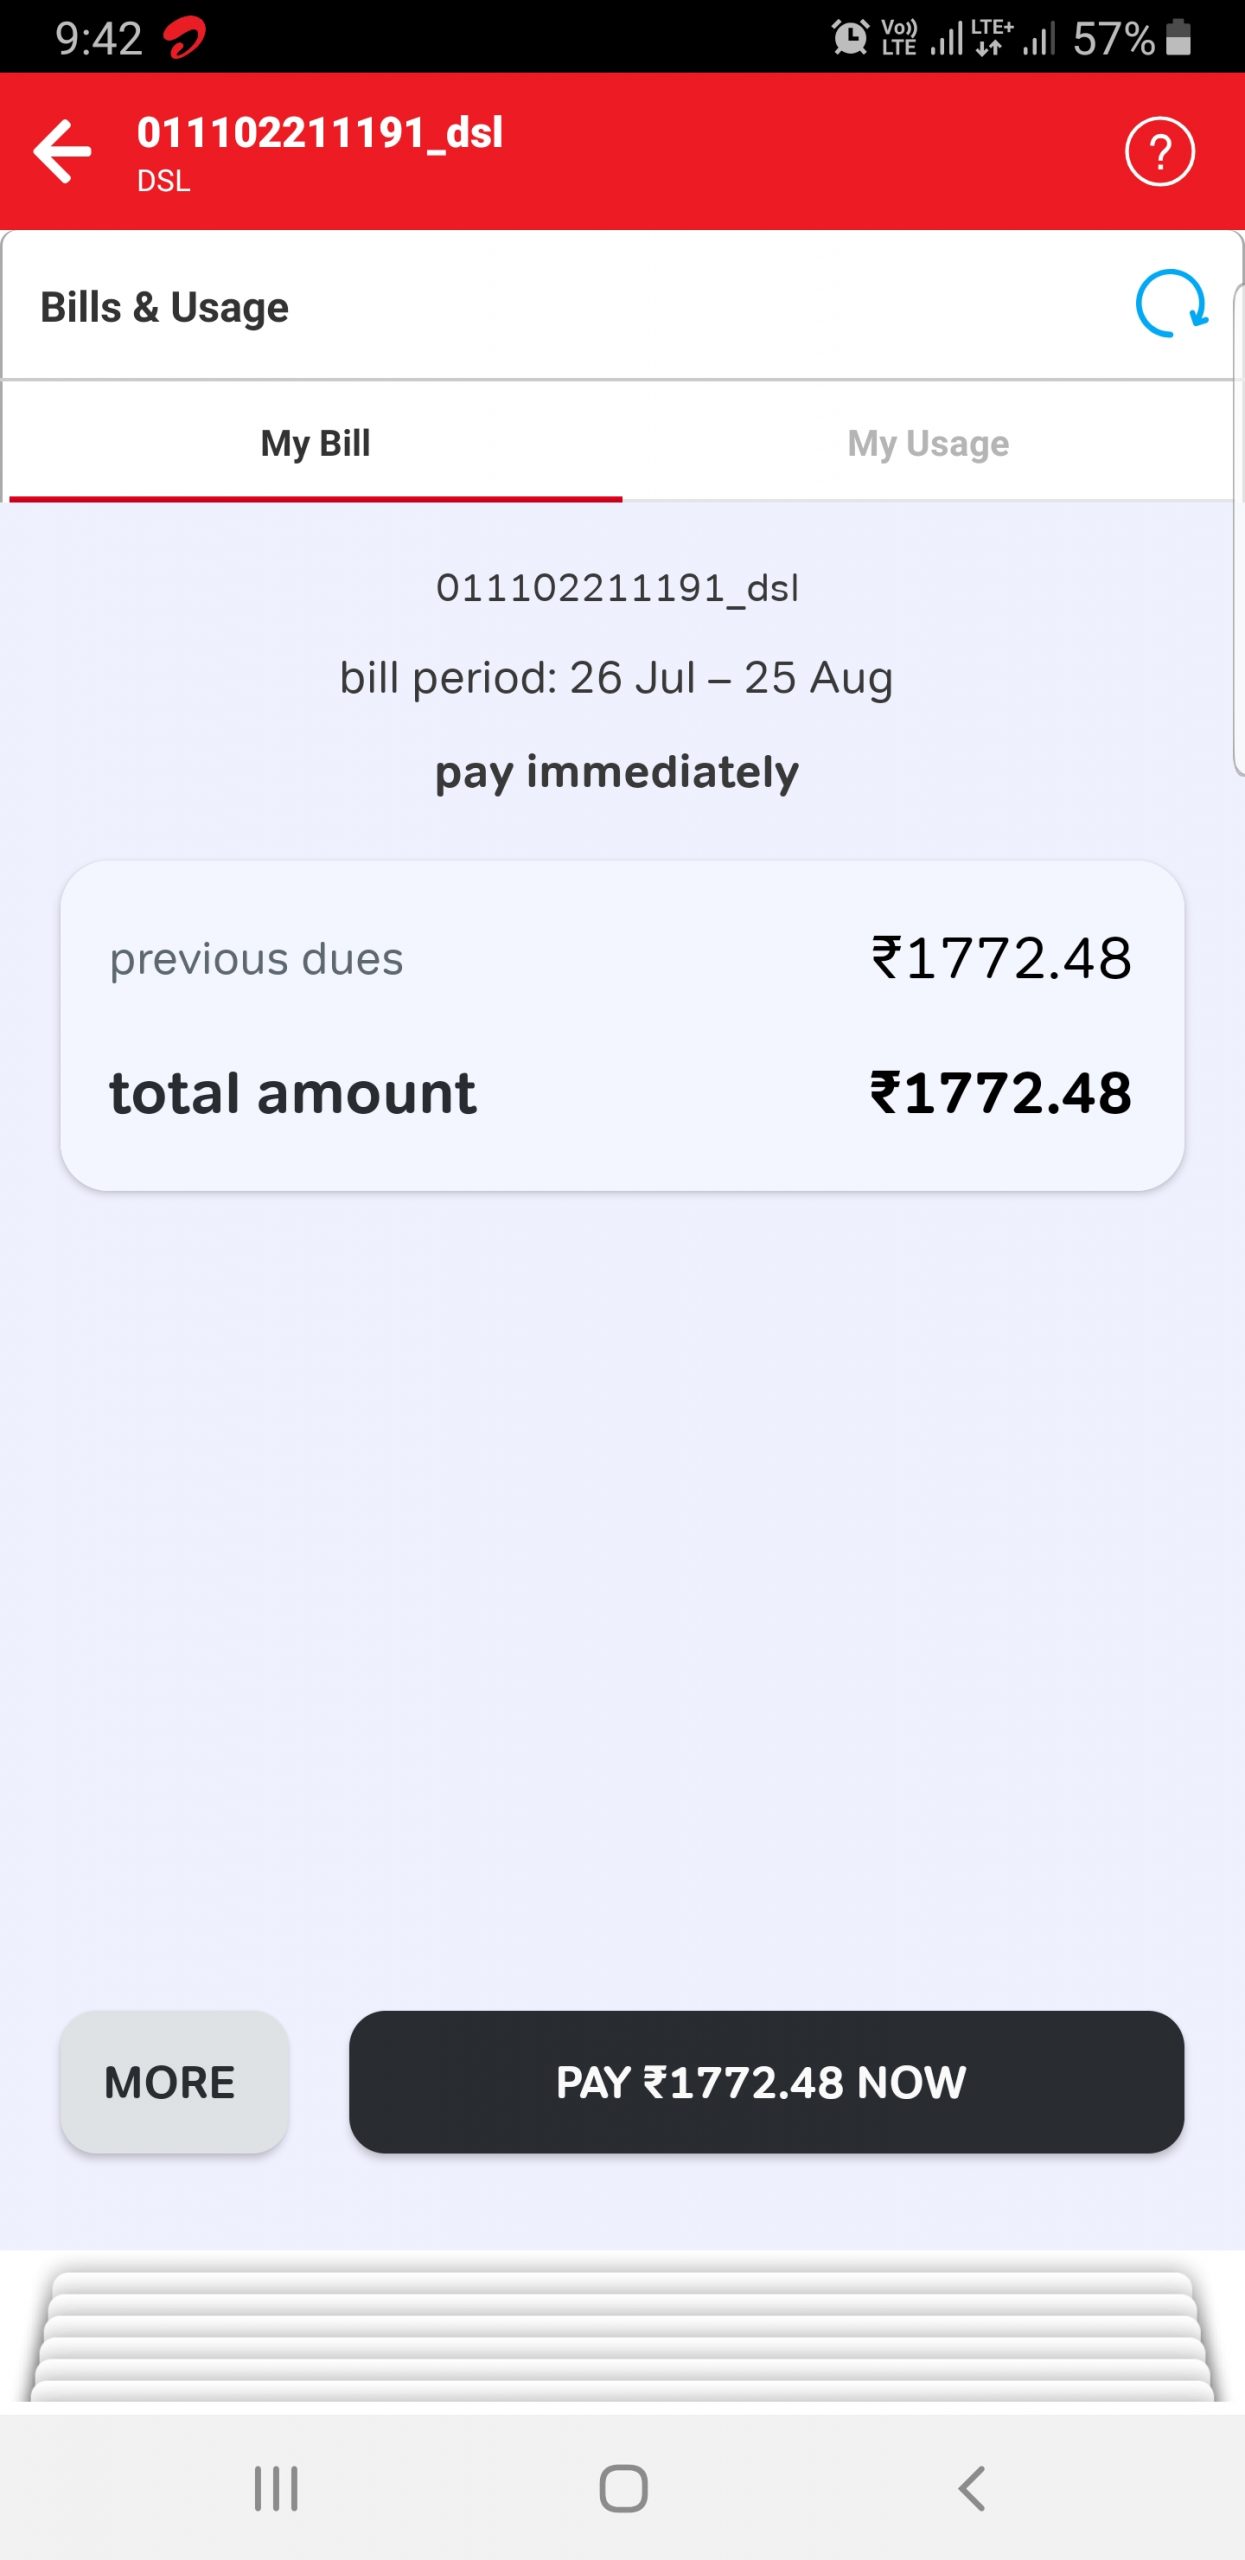Tap the Bills & Usage heading
This screenshot has width=1245, height=2560.
[164, 307]
